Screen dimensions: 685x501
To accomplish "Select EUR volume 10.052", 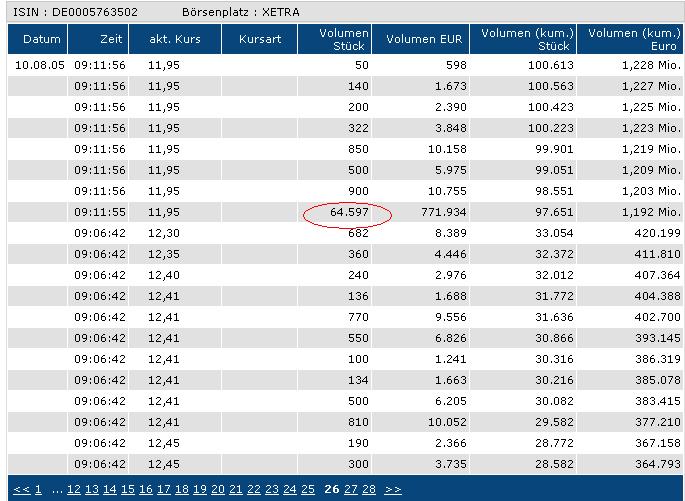I will coord(447,422).
